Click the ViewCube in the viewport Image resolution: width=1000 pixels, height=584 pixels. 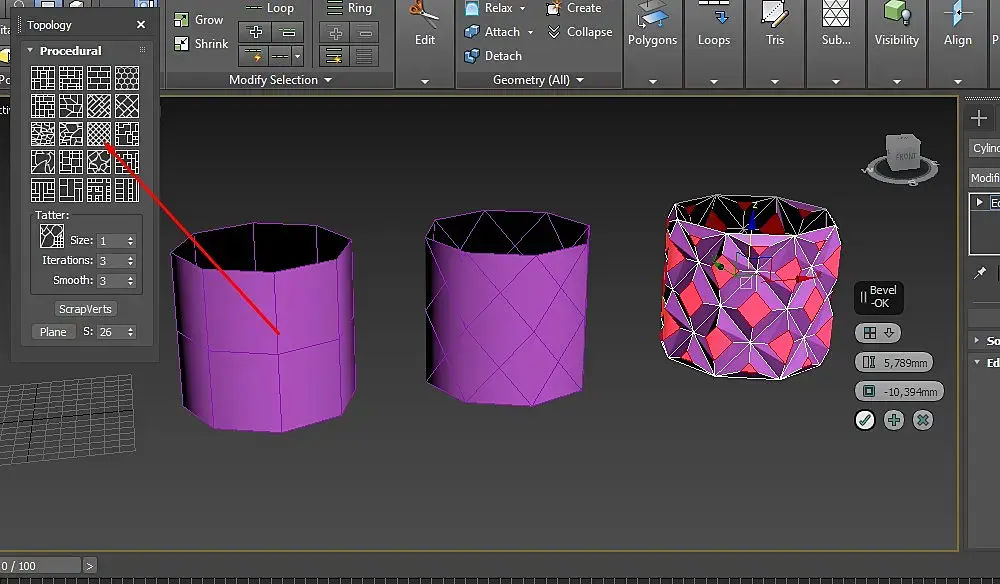(x=905, y=153)
